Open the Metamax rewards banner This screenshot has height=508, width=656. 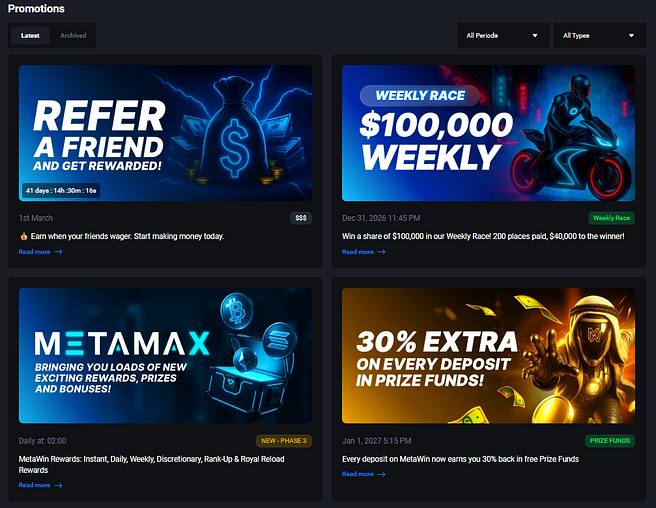pos(165,355)
